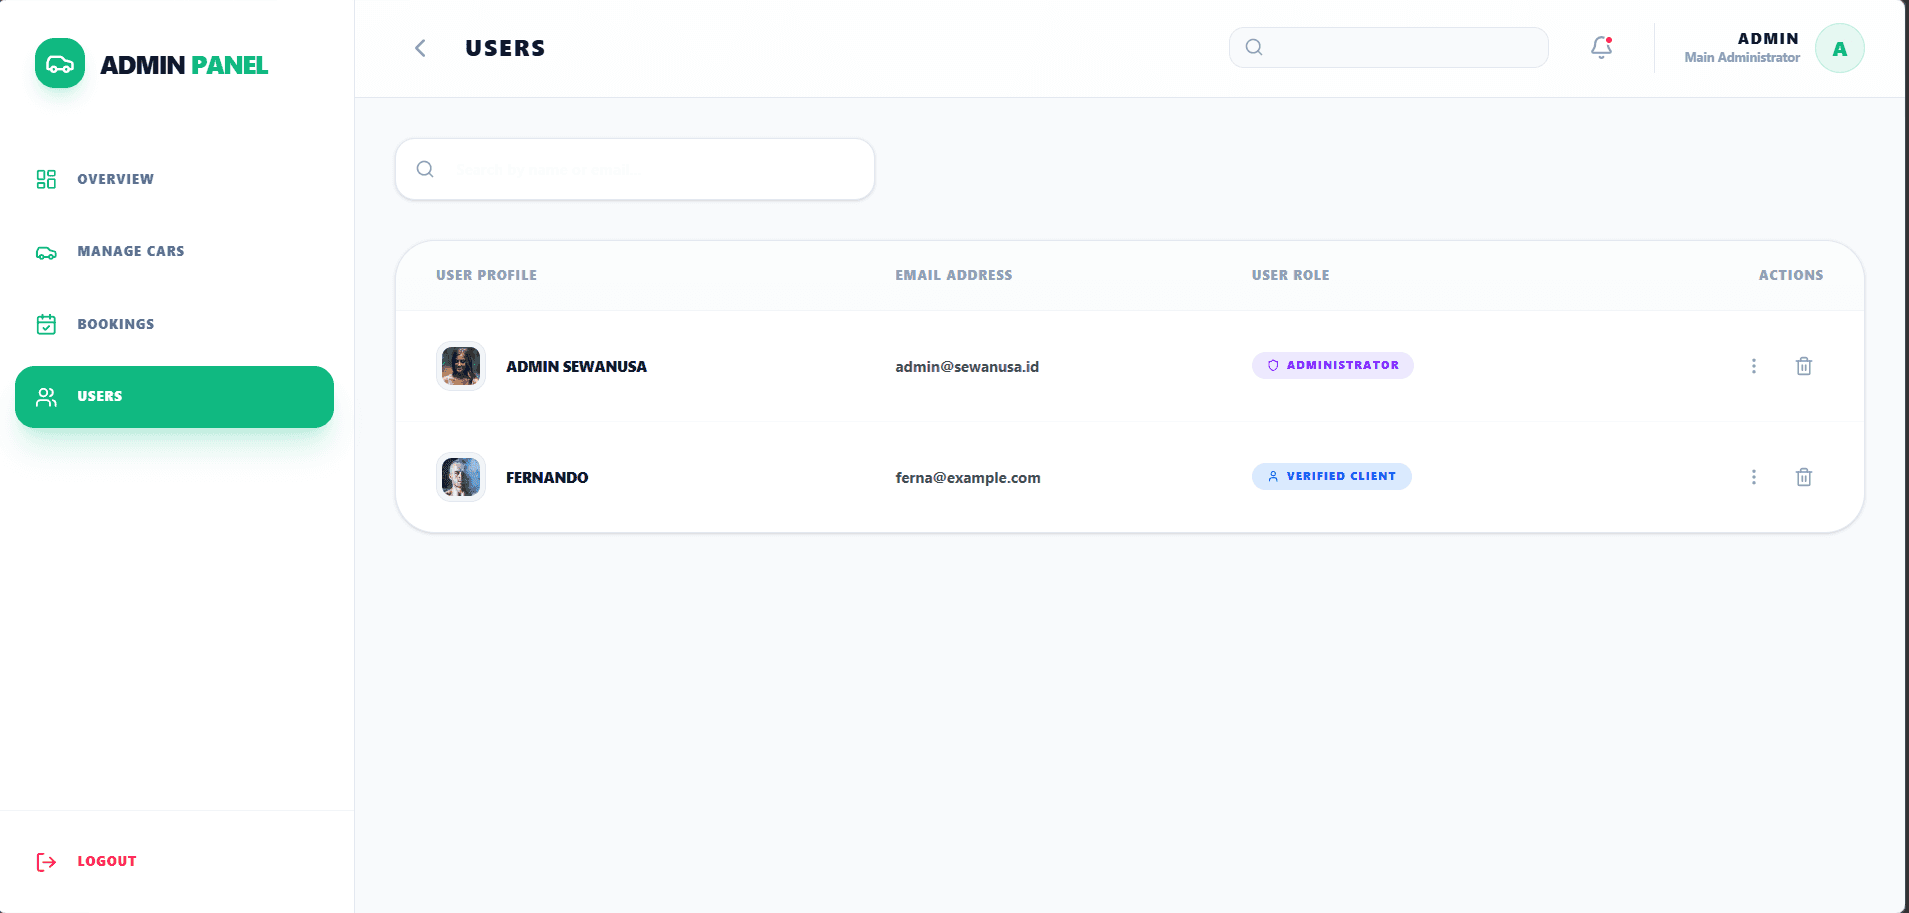
Task: Go to Manage Cars section
Action: (x=130, y=251)
